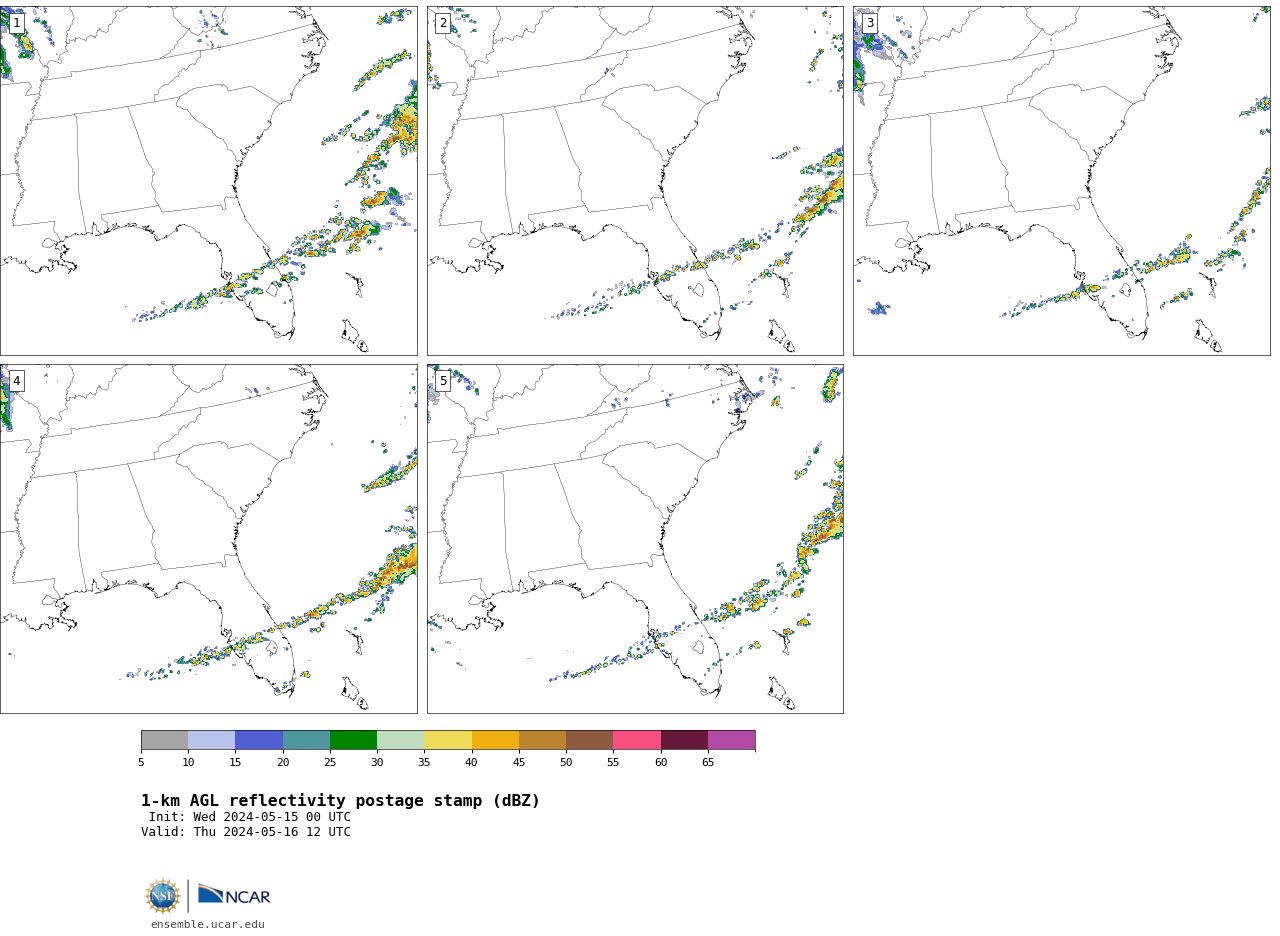Click the NSF logo icon

(163, 896)
